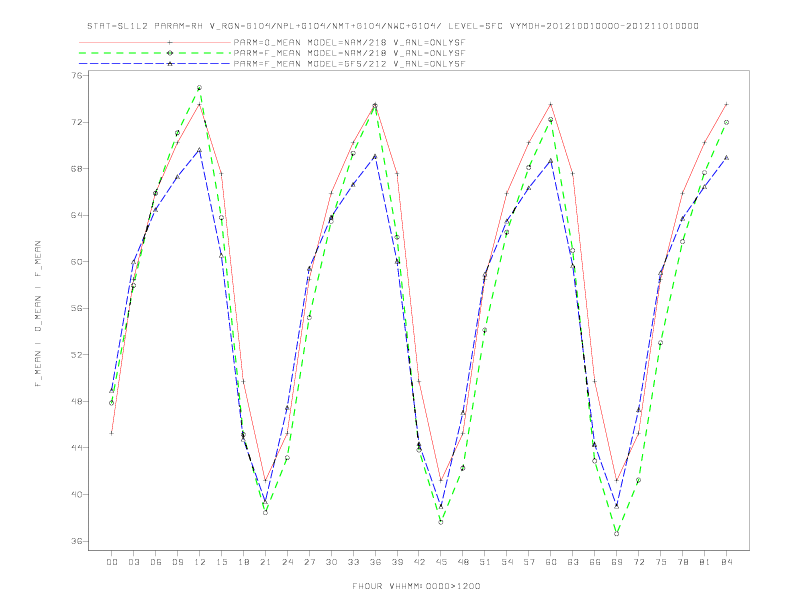Click the horizontal axis title FHOUR VHHMM:0000>1200

pyautogui.click(x=416, y=586)
